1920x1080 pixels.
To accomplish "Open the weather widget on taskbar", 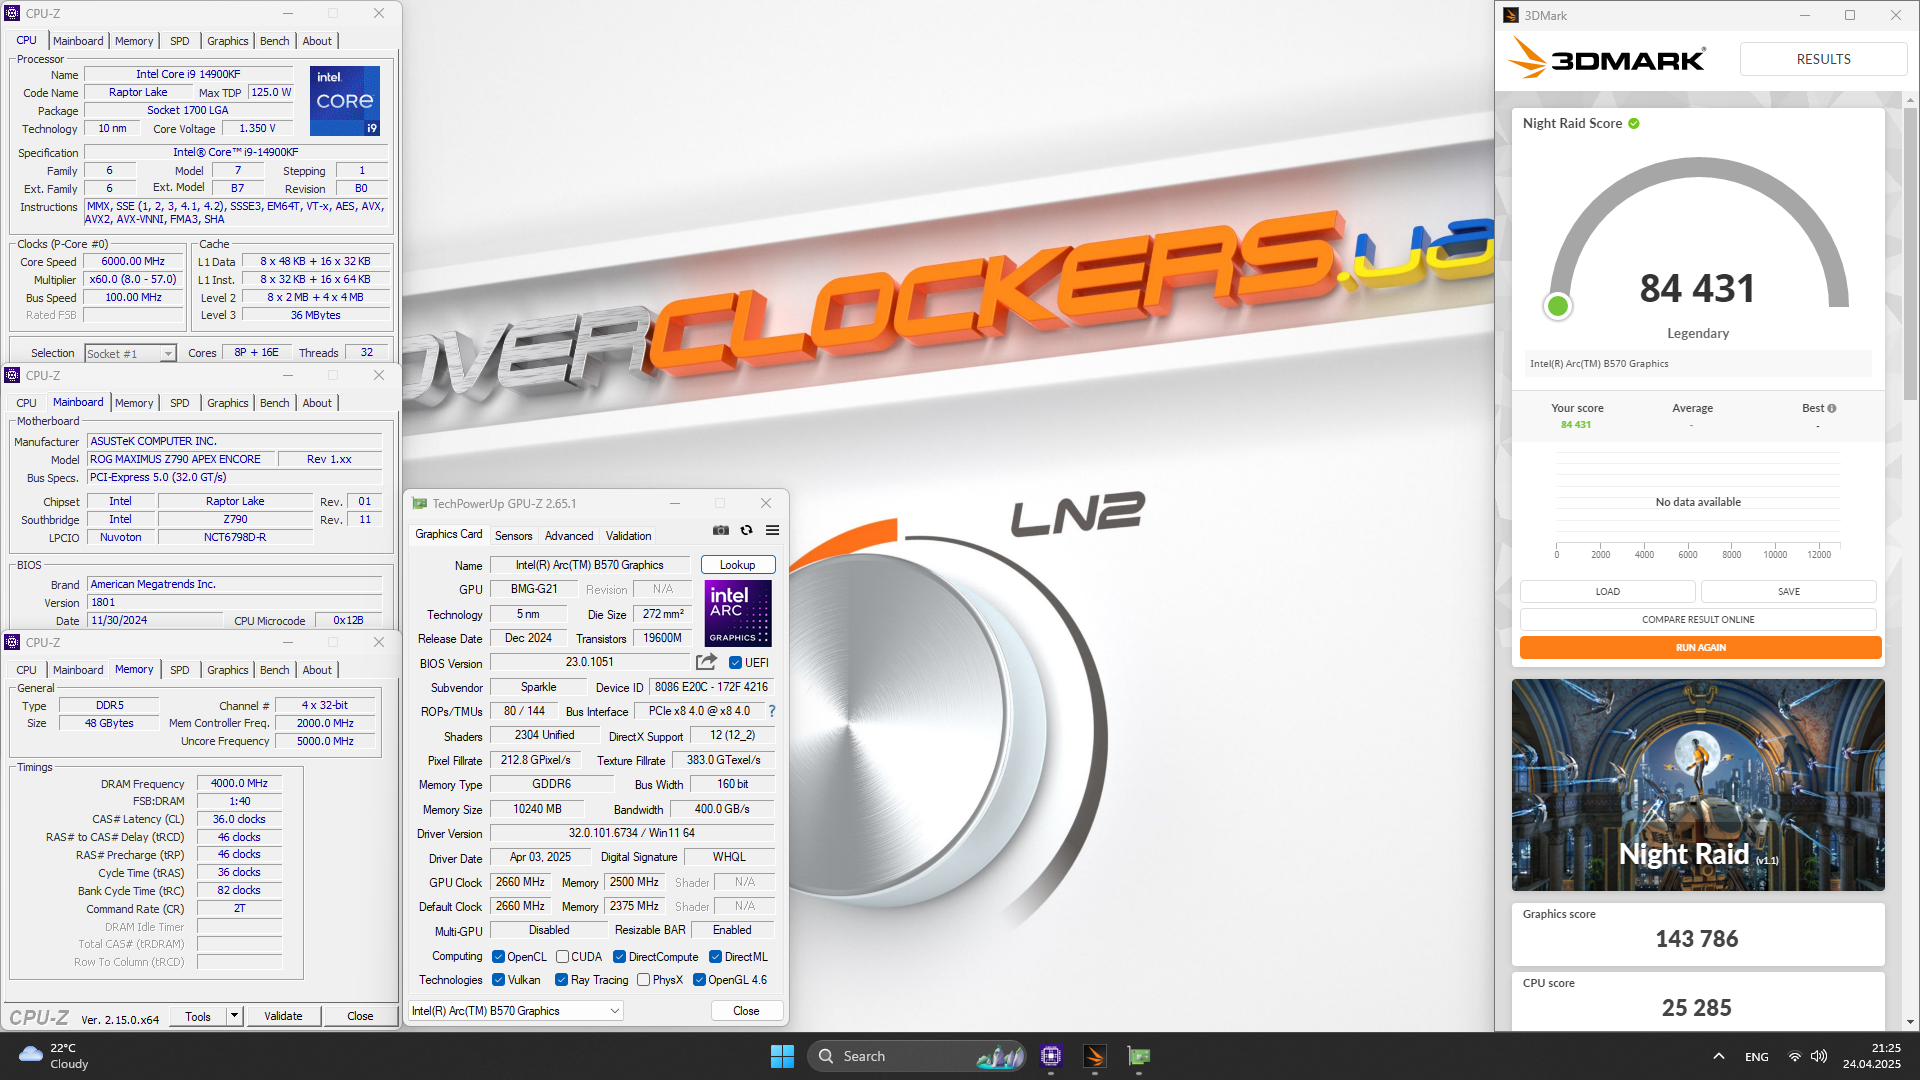I will 55,1056.
